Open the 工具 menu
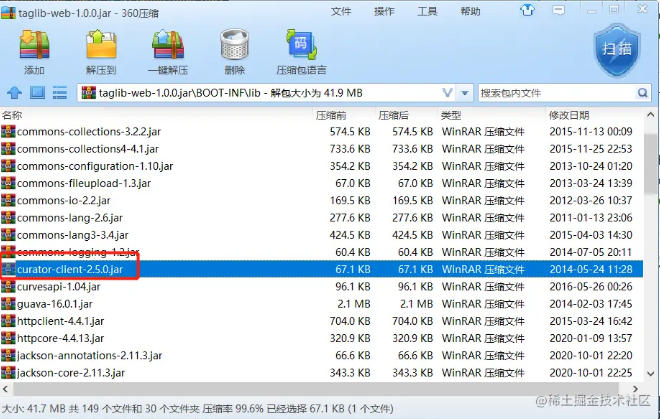 pos(427,11)
